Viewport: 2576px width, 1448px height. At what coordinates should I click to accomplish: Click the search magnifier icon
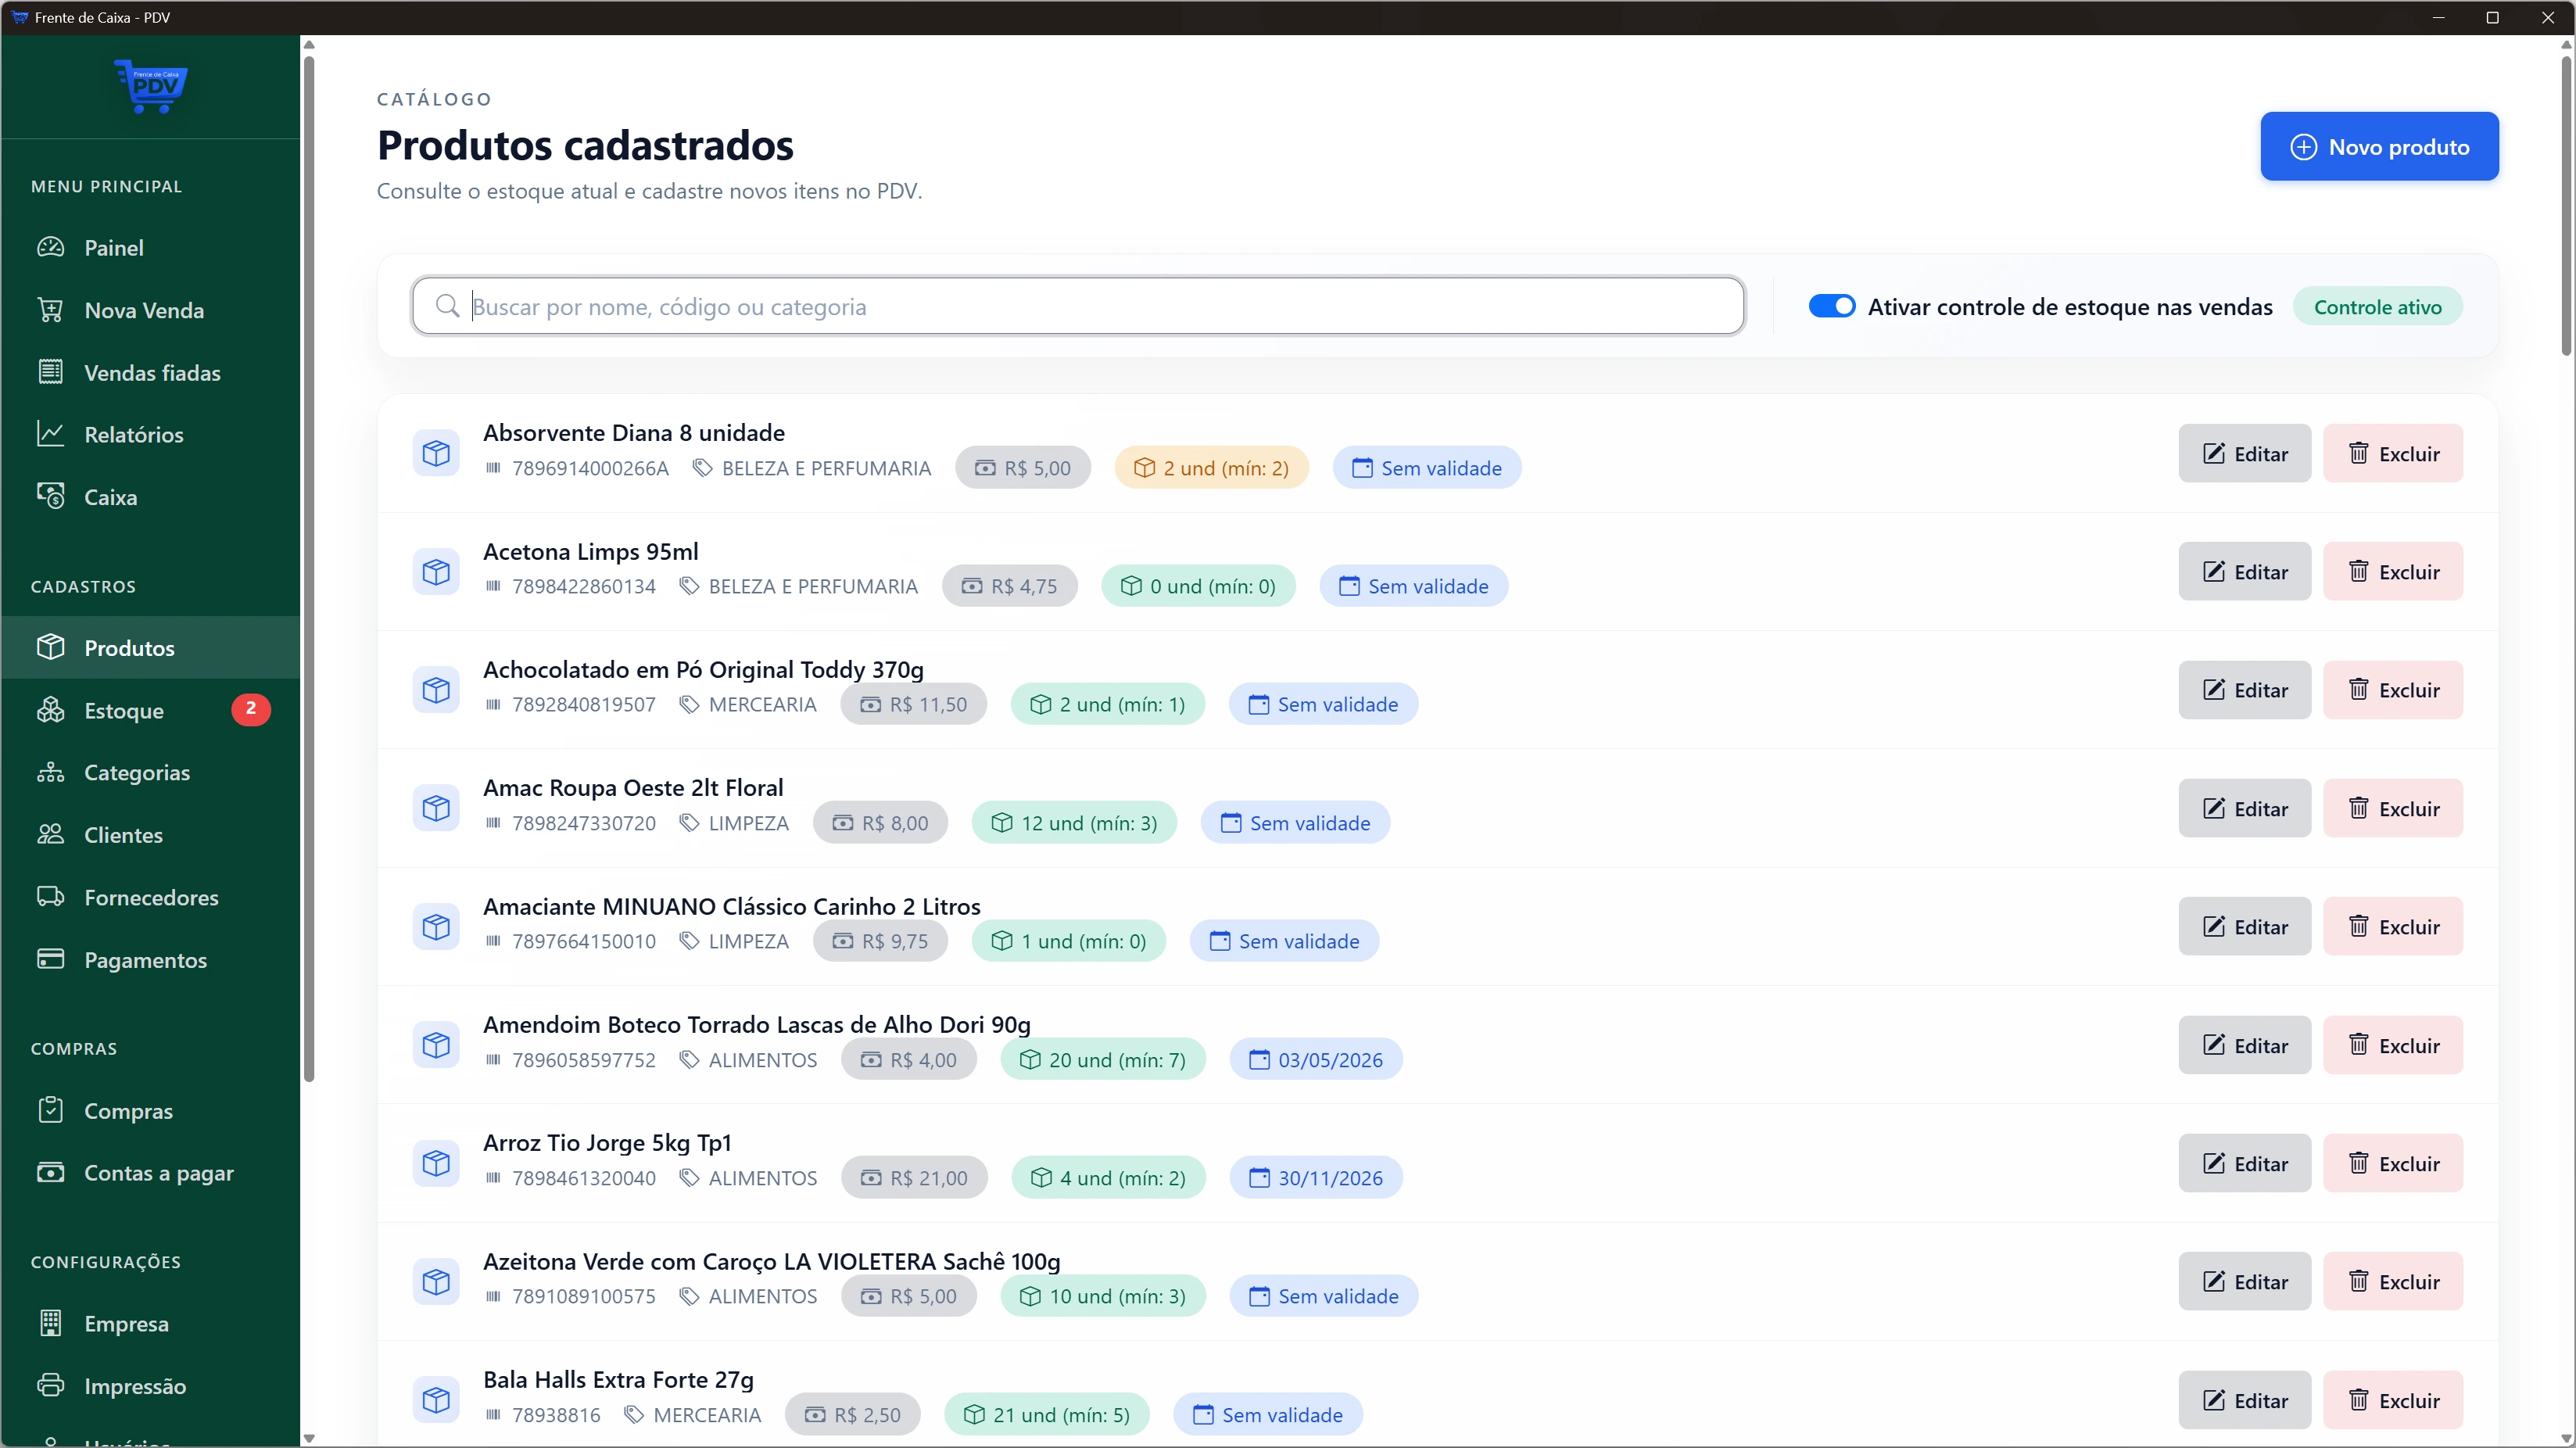[447, 306]
